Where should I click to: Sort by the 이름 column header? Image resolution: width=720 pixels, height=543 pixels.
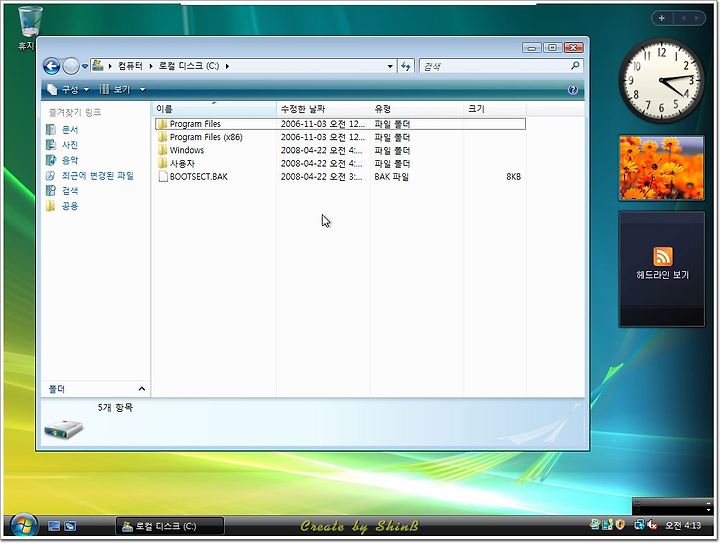click(x=214, y=109)
